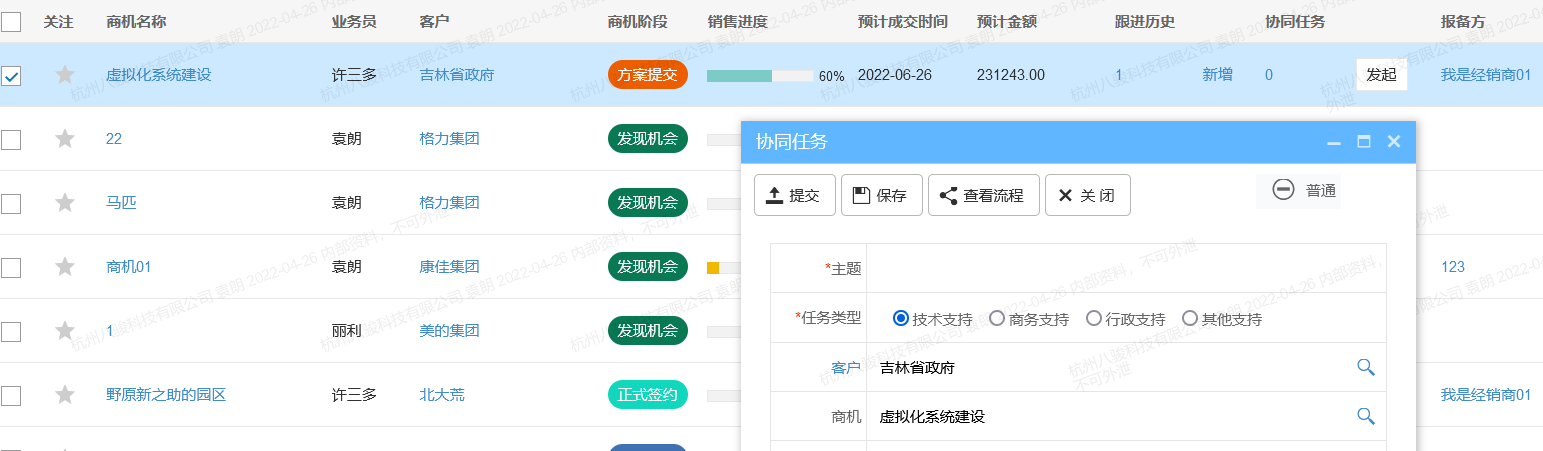
Task: Open the 吉林省政府 customer link
Action: (456, 75)
